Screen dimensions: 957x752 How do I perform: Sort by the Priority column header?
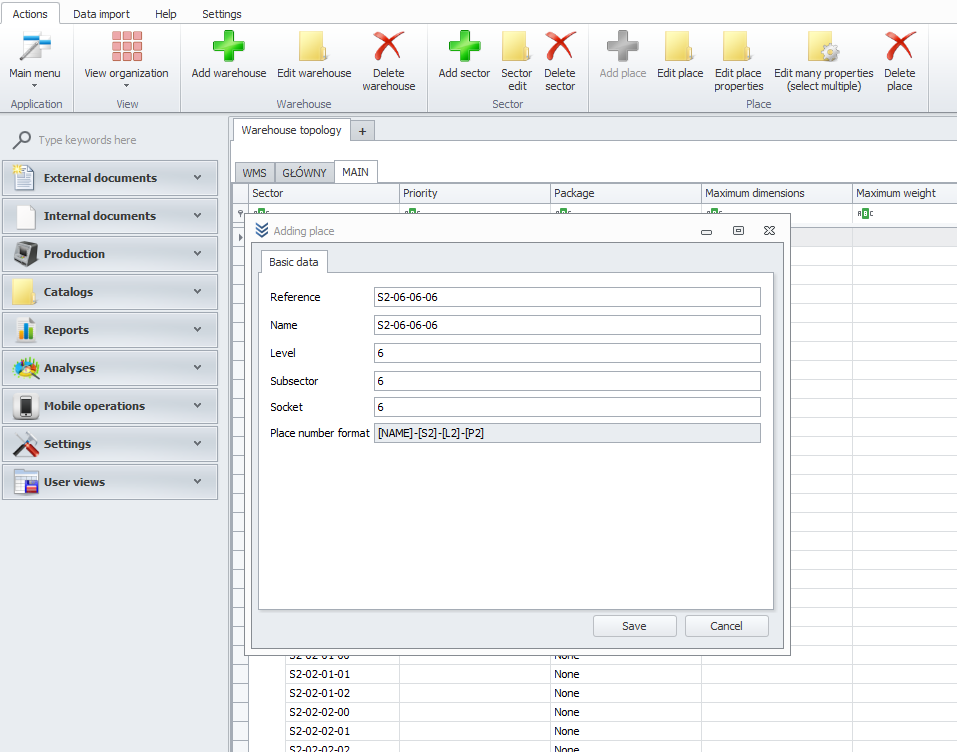[x=475, y=193]
